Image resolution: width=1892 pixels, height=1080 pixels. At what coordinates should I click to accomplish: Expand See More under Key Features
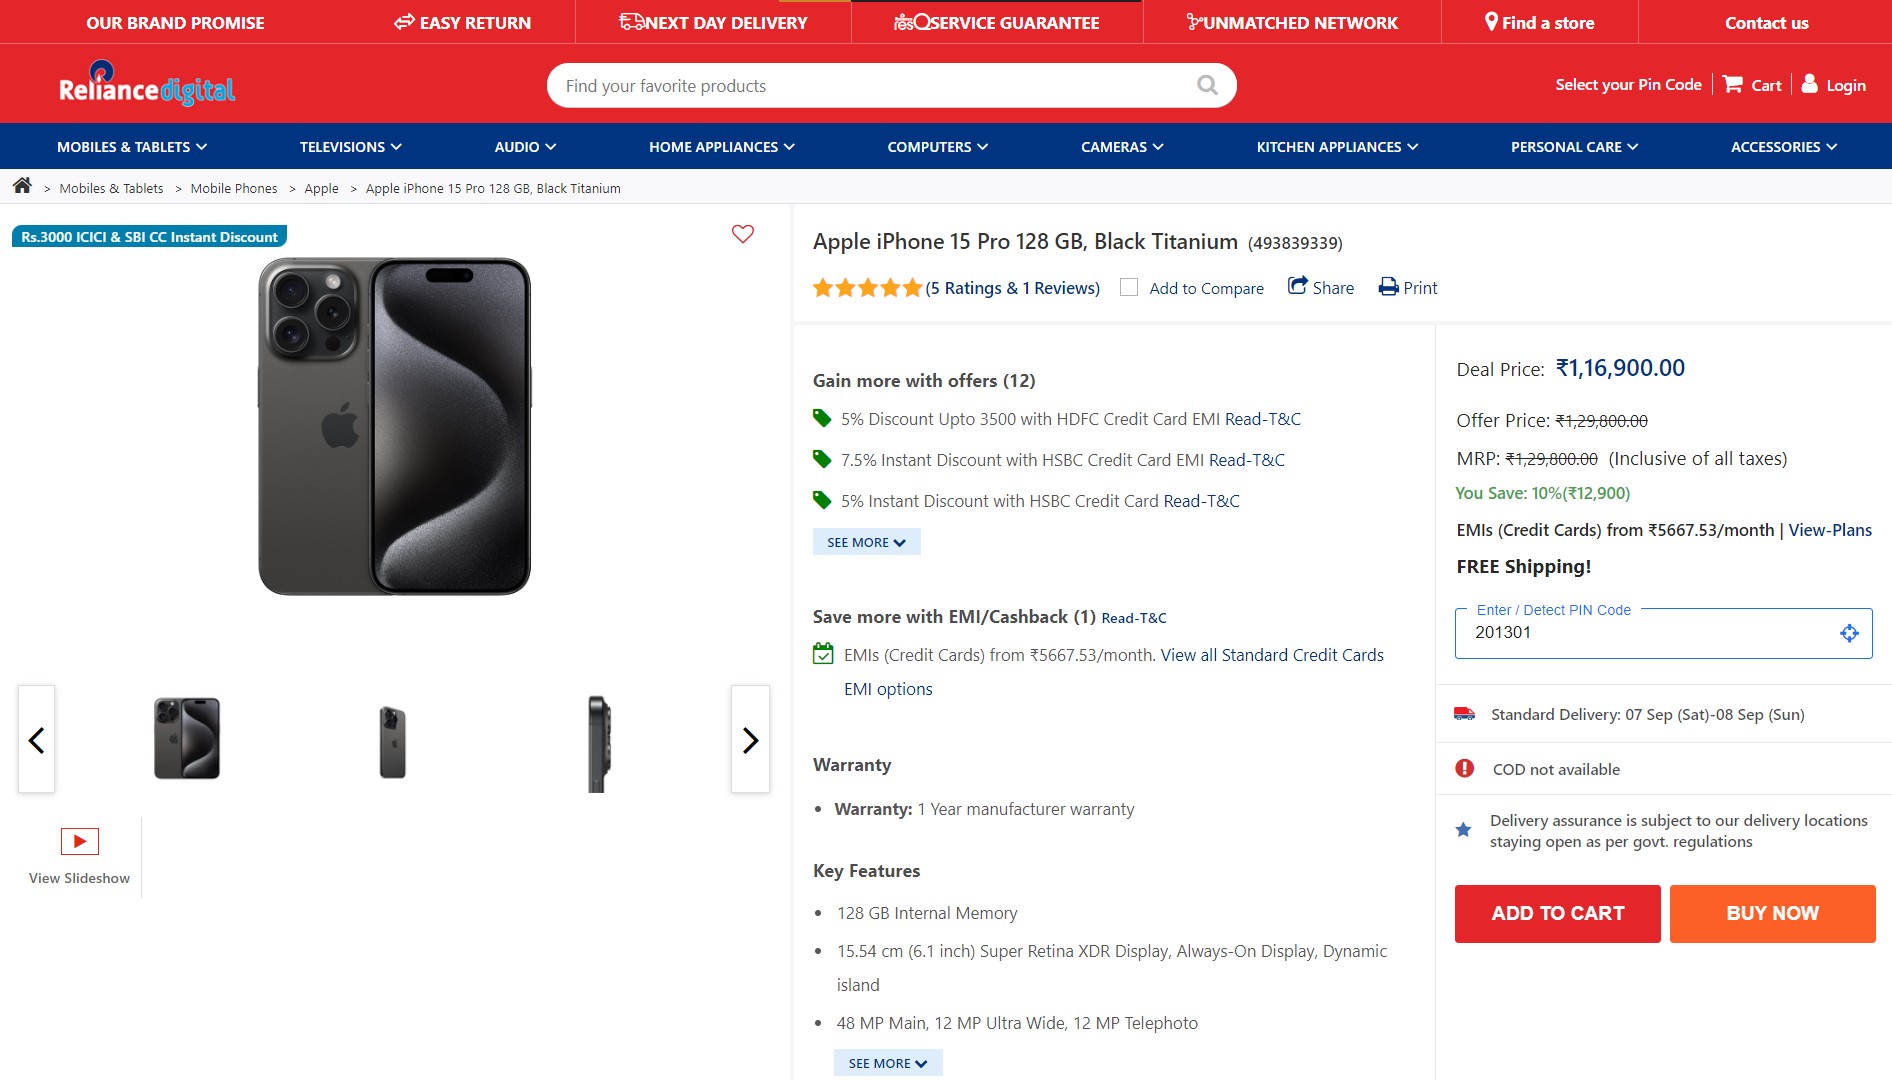(x=888, y=1063)
